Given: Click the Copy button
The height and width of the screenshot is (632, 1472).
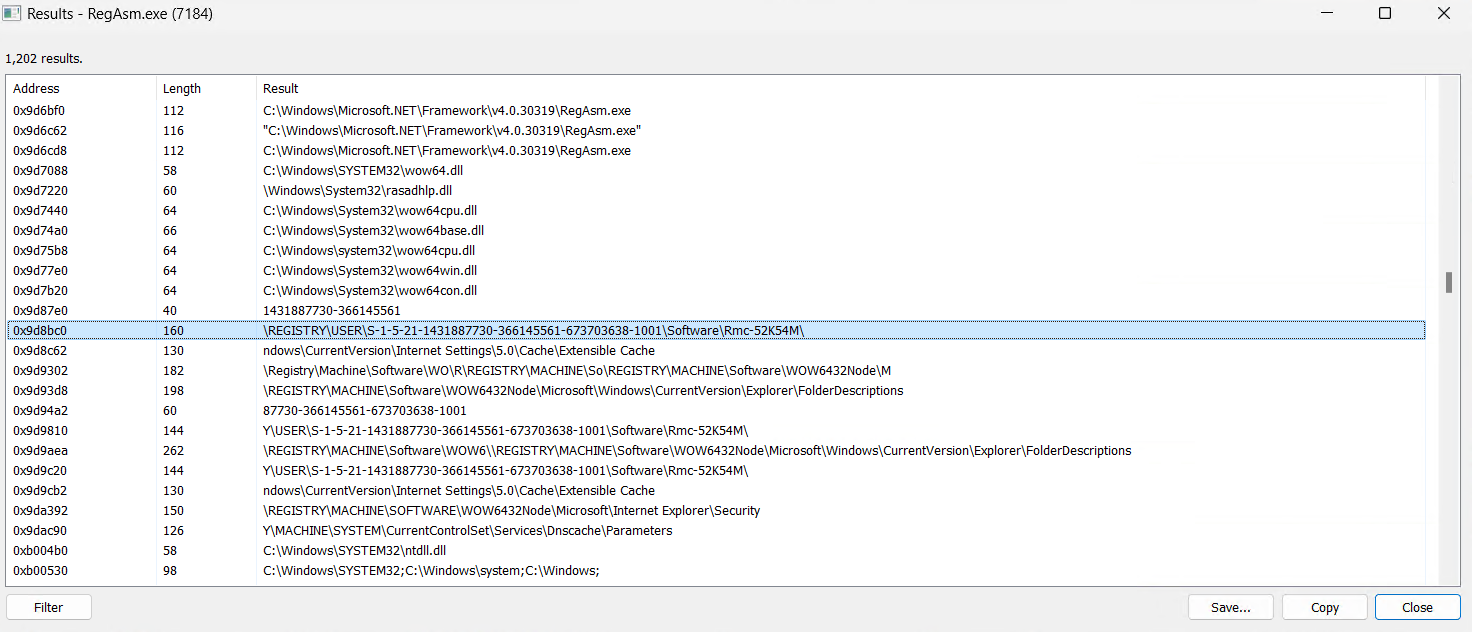Looking at the screenshot, I should 1324,607.
